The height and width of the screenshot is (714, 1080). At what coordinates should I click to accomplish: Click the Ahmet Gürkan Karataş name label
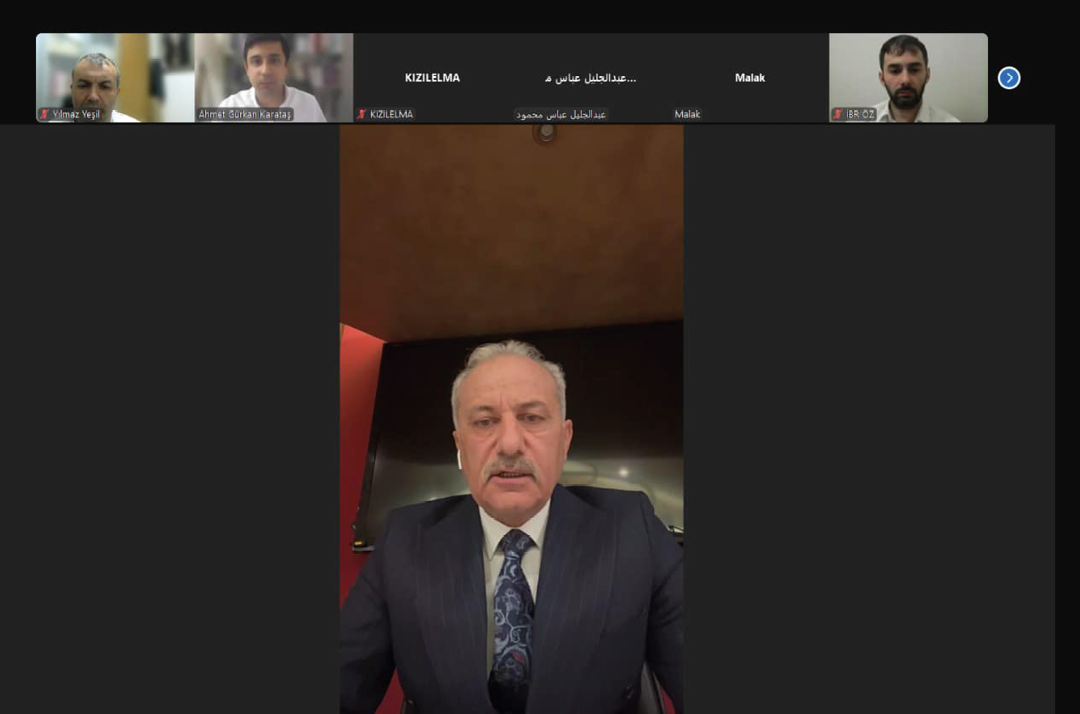tap(245, 115)
